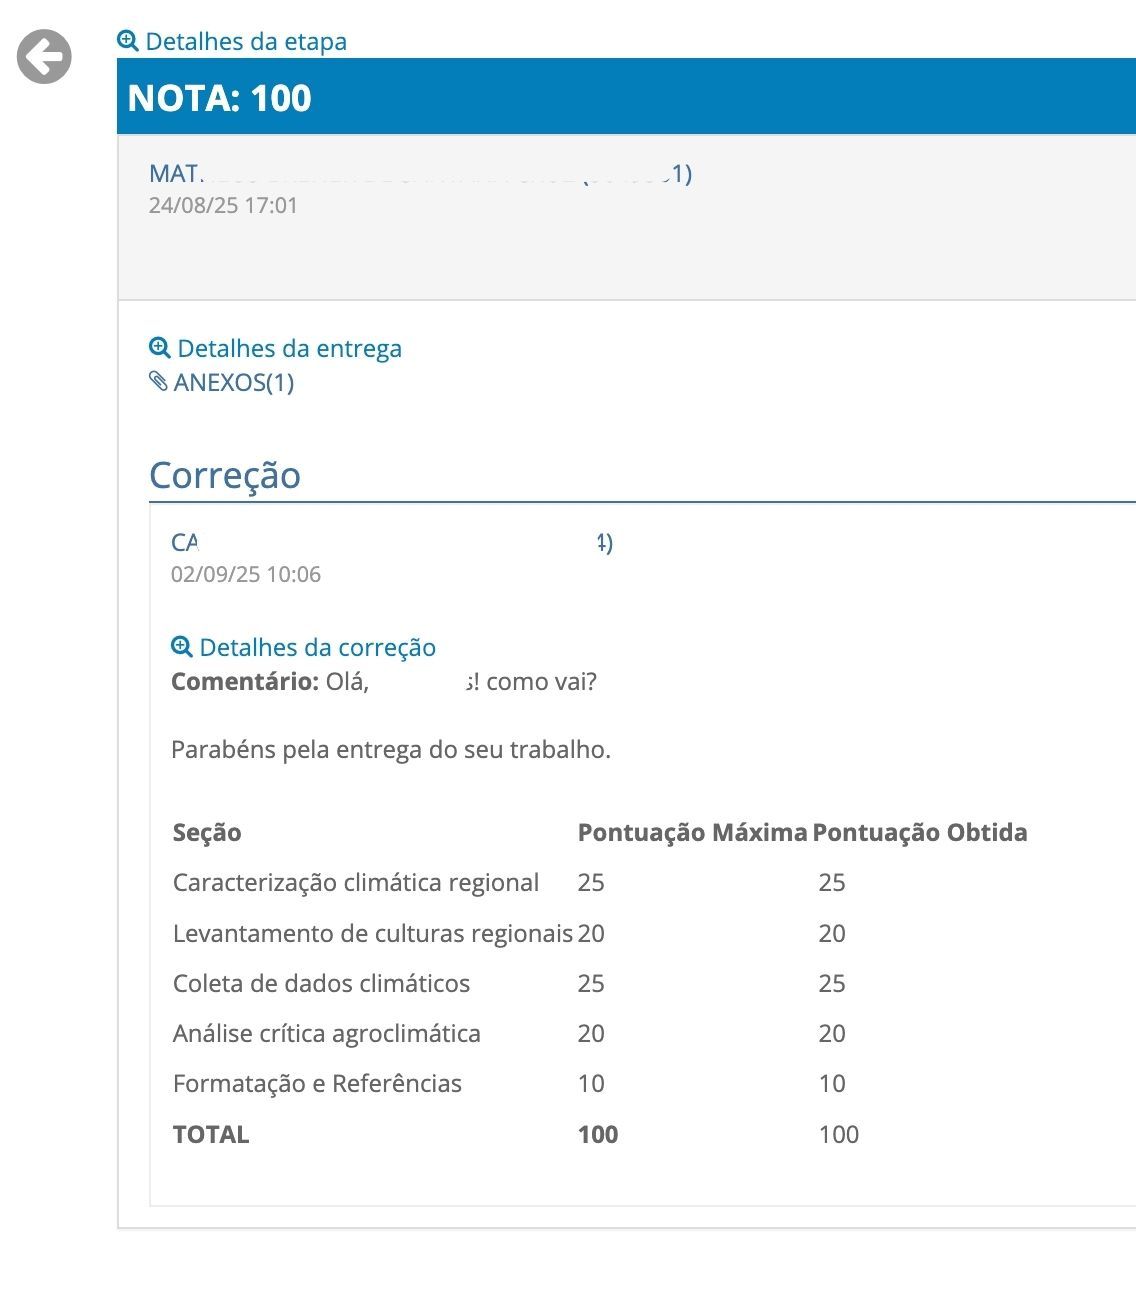Click the submission date 24/08/25 17:01
This screenshot has height=1304, width=1136.
(223, 205)
